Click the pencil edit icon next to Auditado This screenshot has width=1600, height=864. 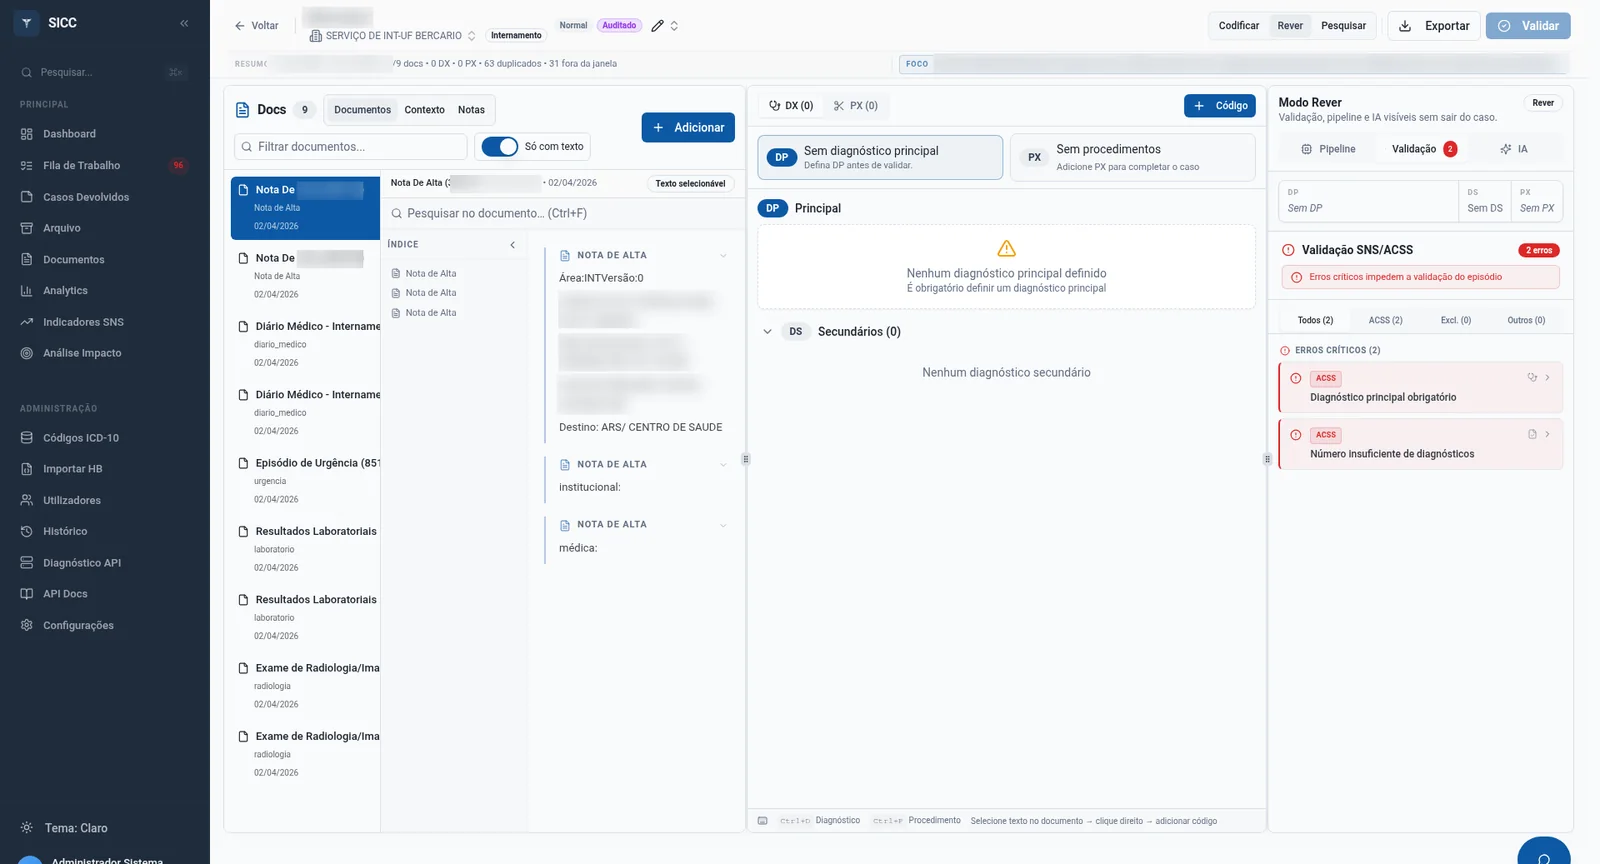click(x=657, y=26)
